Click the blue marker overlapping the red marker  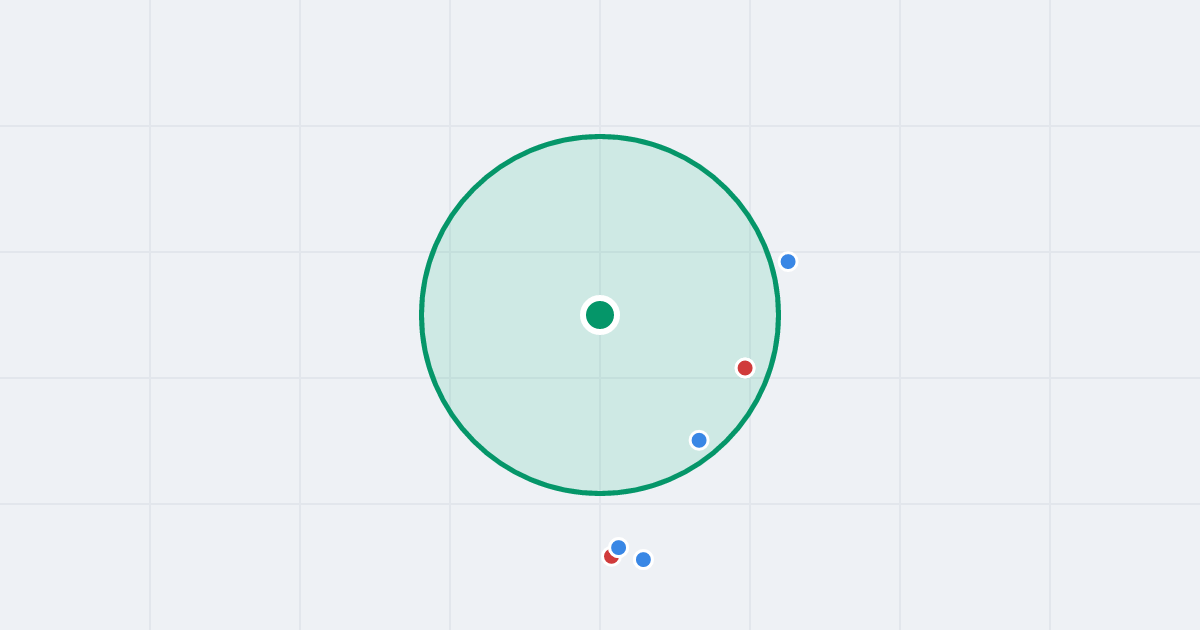[x=619, y=547]
